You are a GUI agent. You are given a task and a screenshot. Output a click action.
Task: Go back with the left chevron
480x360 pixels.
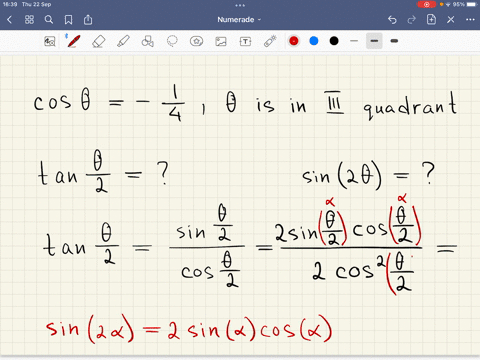click(10, 20)
